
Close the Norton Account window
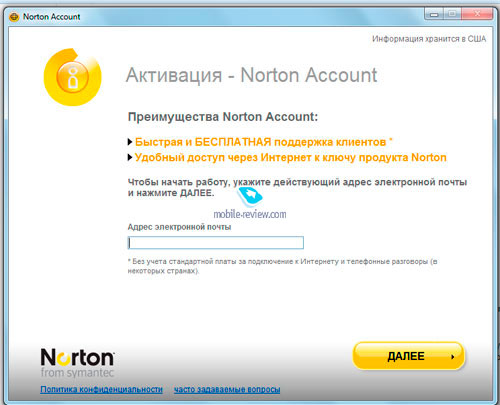point(477,14)
